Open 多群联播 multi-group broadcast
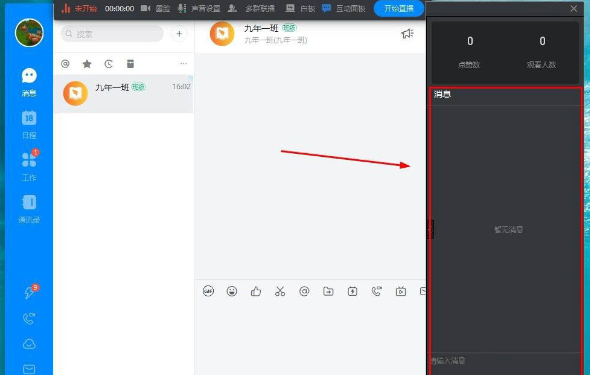The image size is (590, 375). tap(252, 8)
